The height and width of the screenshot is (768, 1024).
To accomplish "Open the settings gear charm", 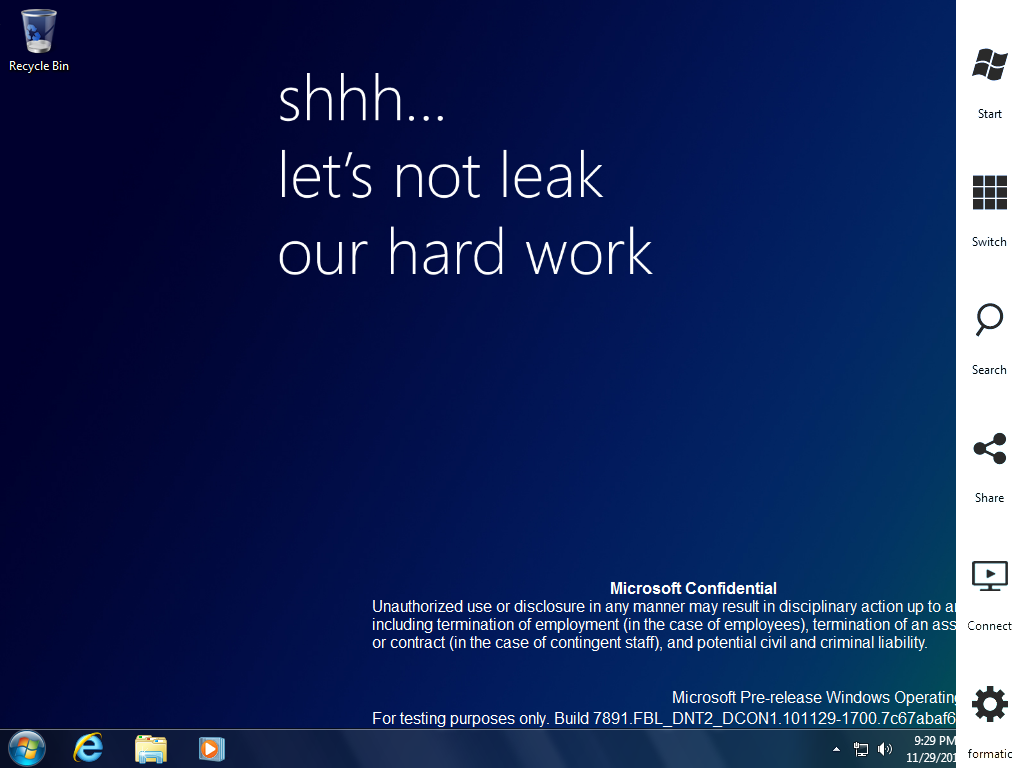I will (989, 704).
